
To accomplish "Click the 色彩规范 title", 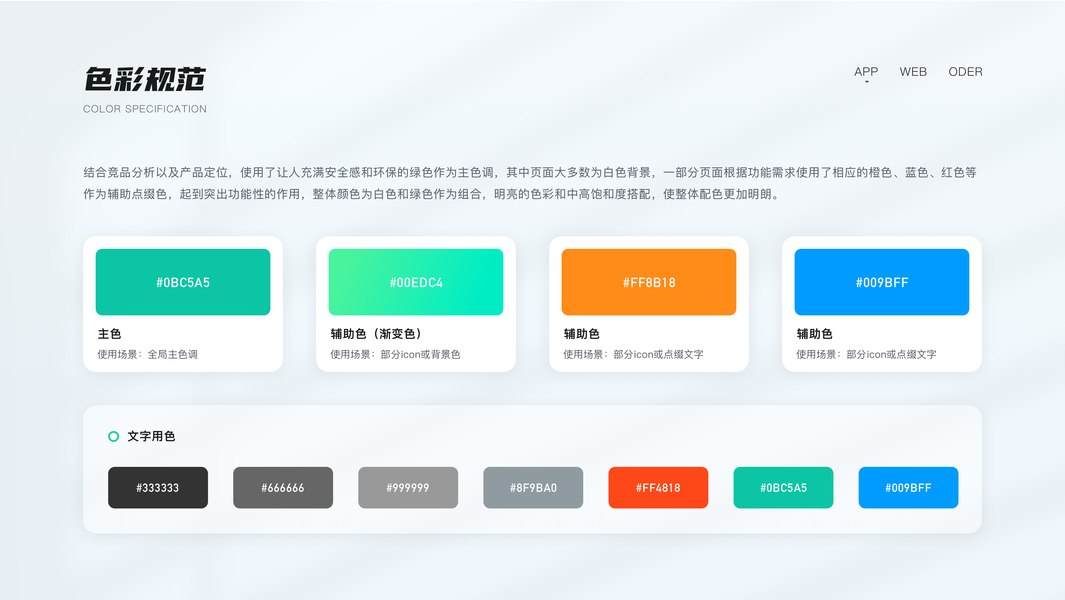I will [145, 80].
